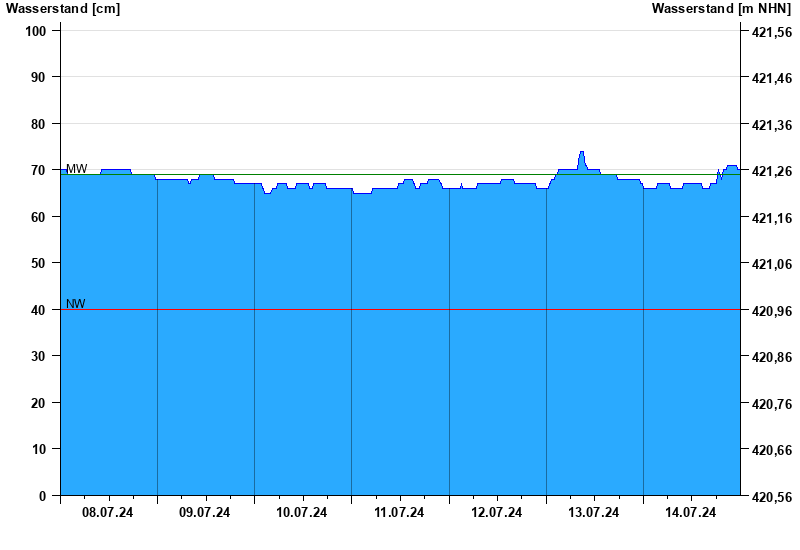Select the NW low water label
Viewport: 800px width, 550px height.
tap(76, 304)
